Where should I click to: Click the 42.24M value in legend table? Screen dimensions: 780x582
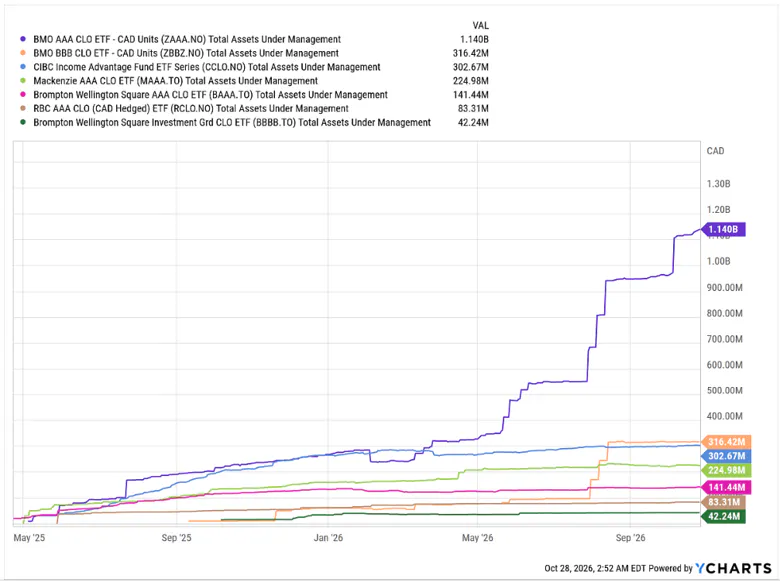click(473, 122)
